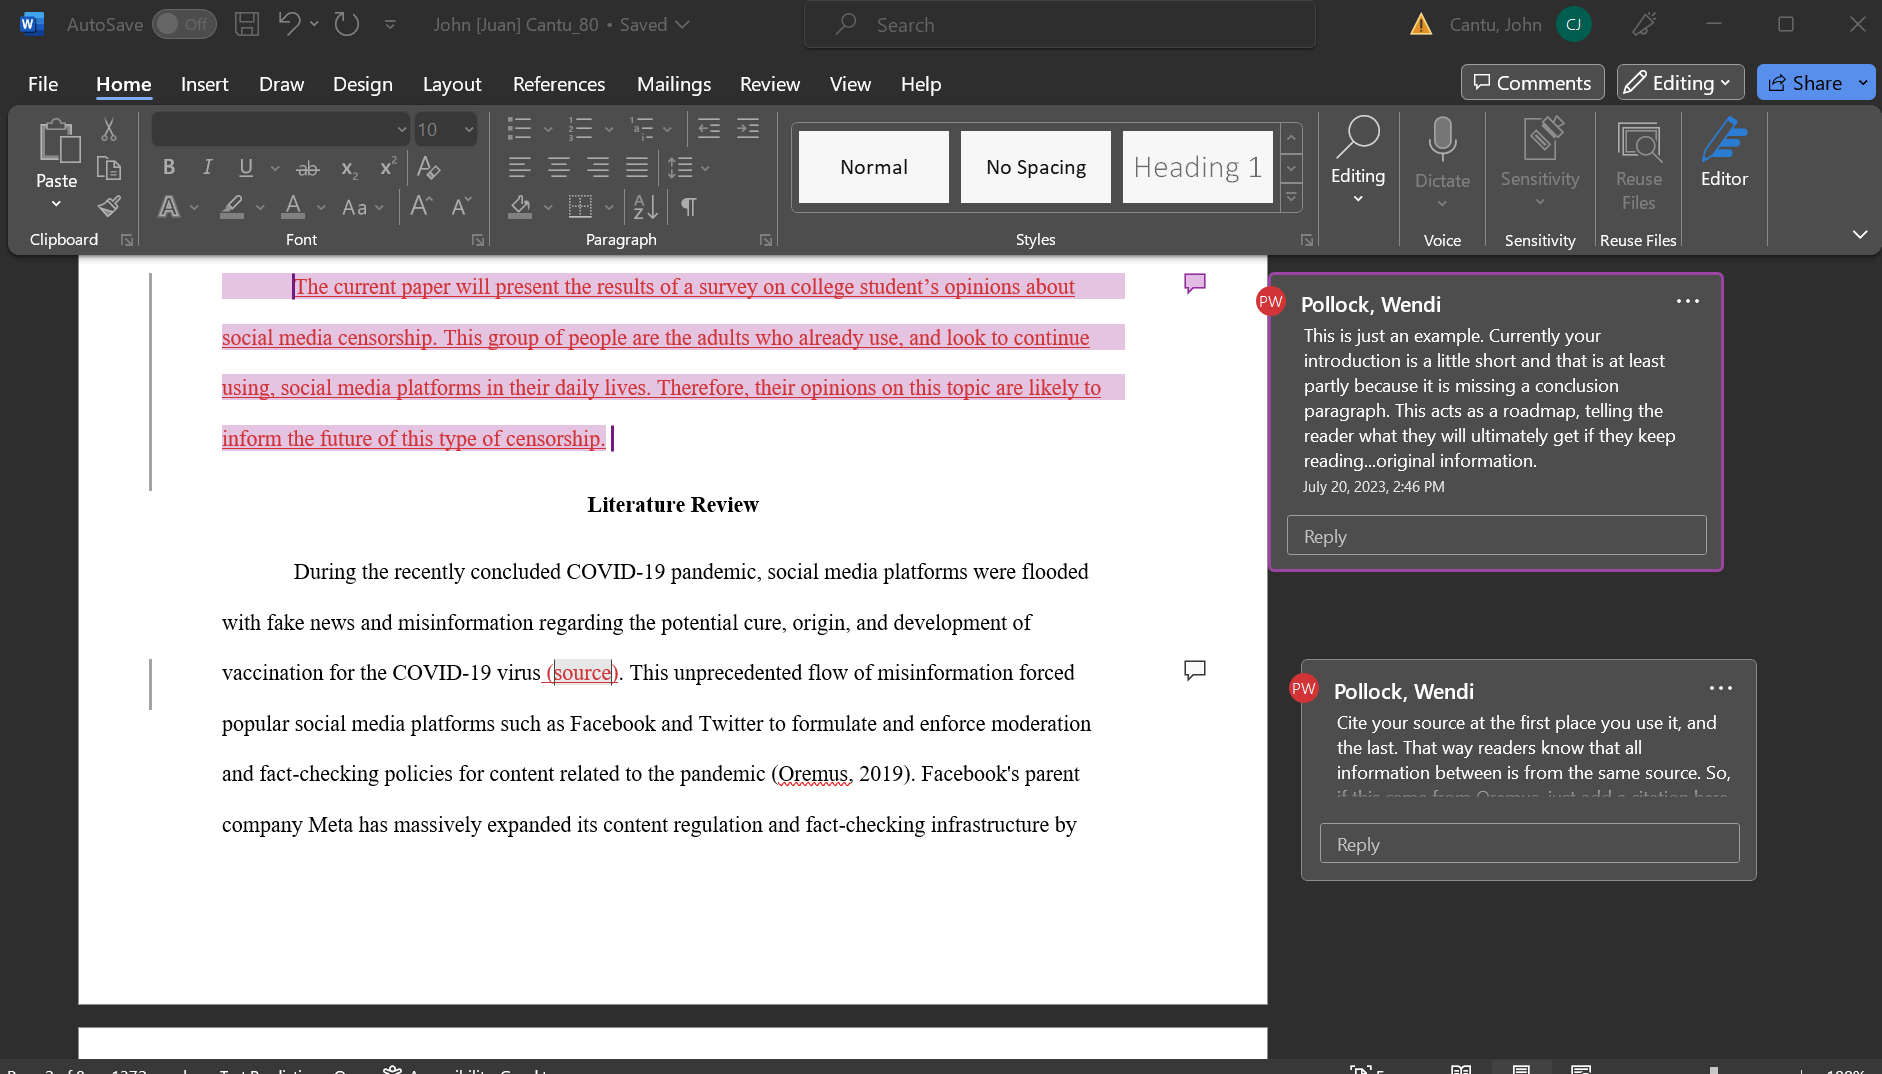Show paragraph marks with pilcrow icon

(x=689, y=207)
